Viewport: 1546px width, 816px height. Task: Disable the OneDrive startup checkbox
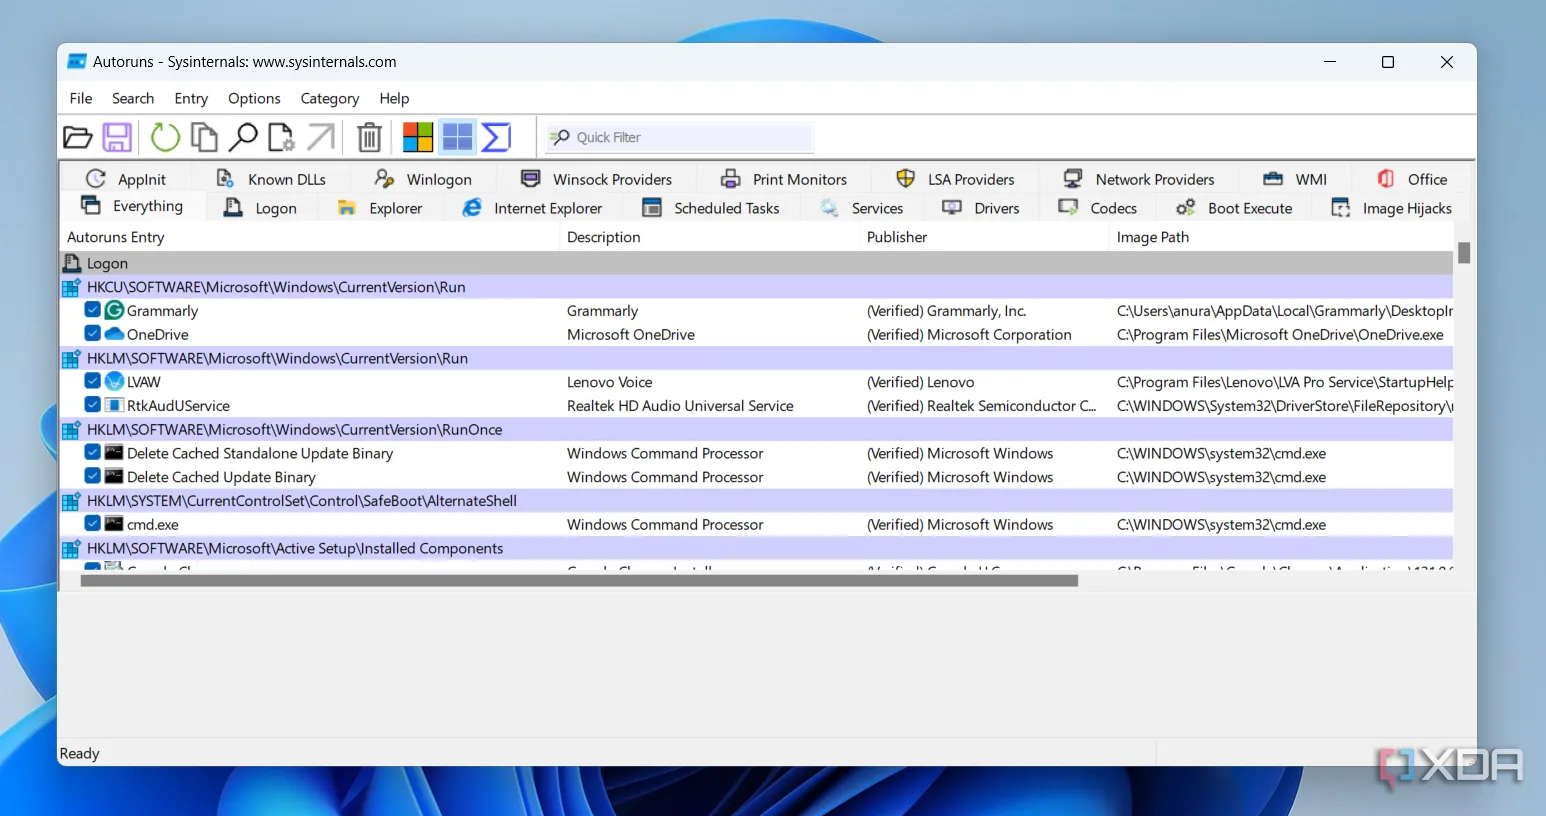92,334
